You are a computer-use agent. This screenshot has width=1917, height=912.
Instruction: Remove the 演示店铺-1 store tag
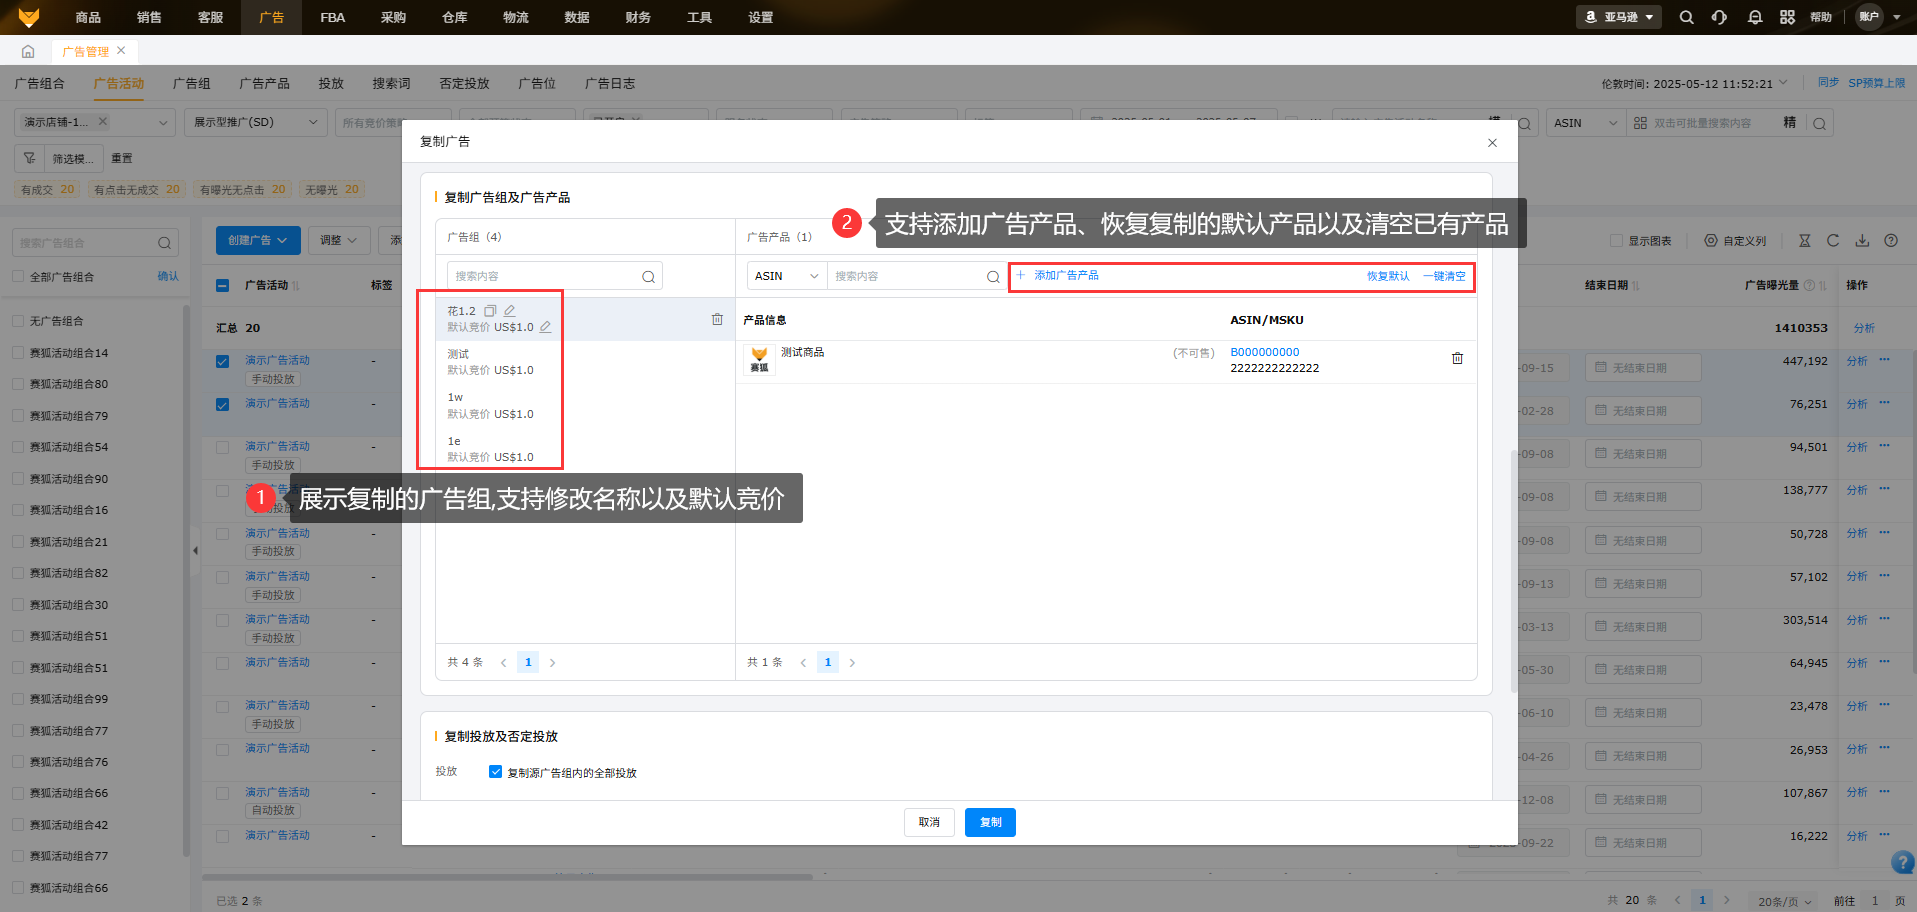click(102, 121)
